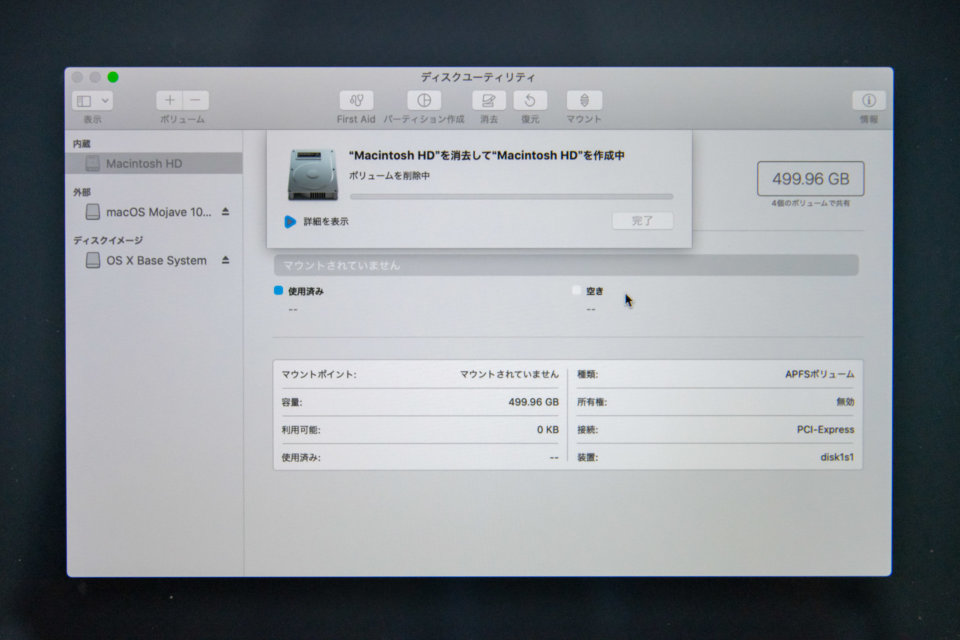
Task: Remove a volume with the minus button
Action: click(196, 100)
